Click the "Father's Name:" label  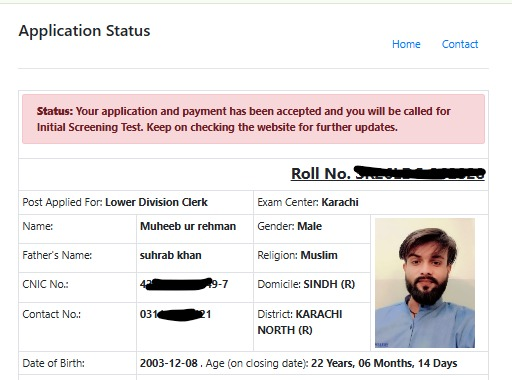point(57,255)
